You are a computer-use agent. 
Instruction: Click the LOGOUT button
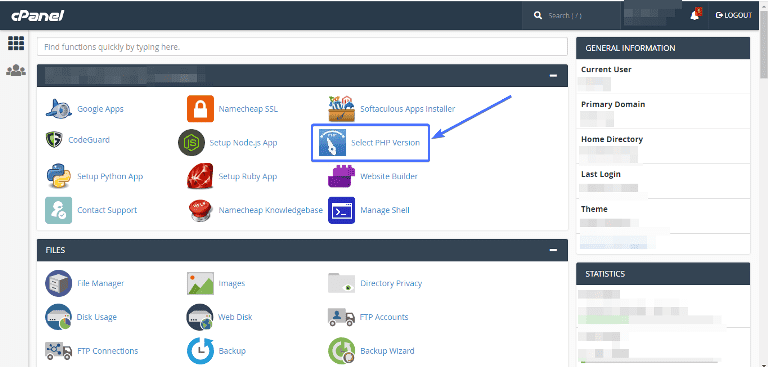click(734, 15)
